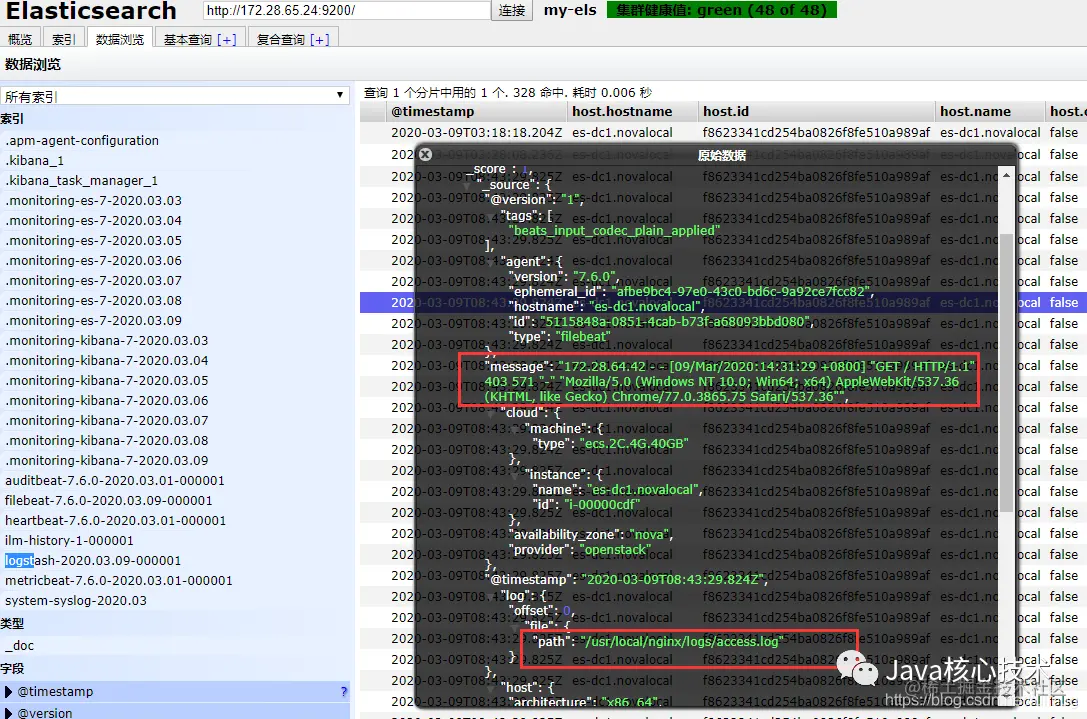The width and height of the screenshot is (1087, 719).
Task: Click the 连接 connect button
Action: [x=512, y=10]
